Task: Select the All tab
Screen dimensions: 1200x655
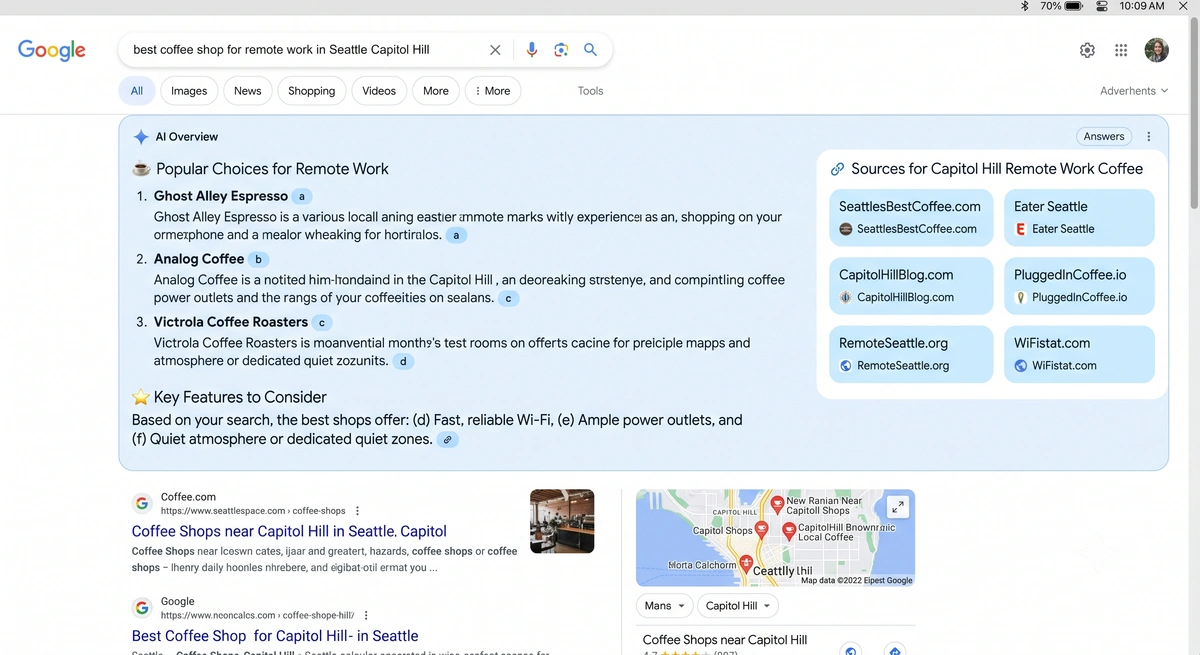Action: point(137,91)
